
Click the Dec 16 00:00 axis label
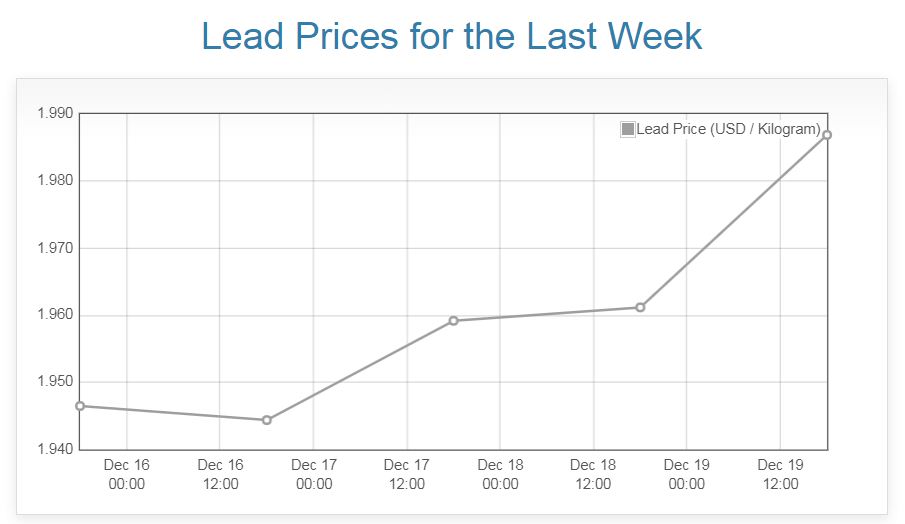click(127, 474)
